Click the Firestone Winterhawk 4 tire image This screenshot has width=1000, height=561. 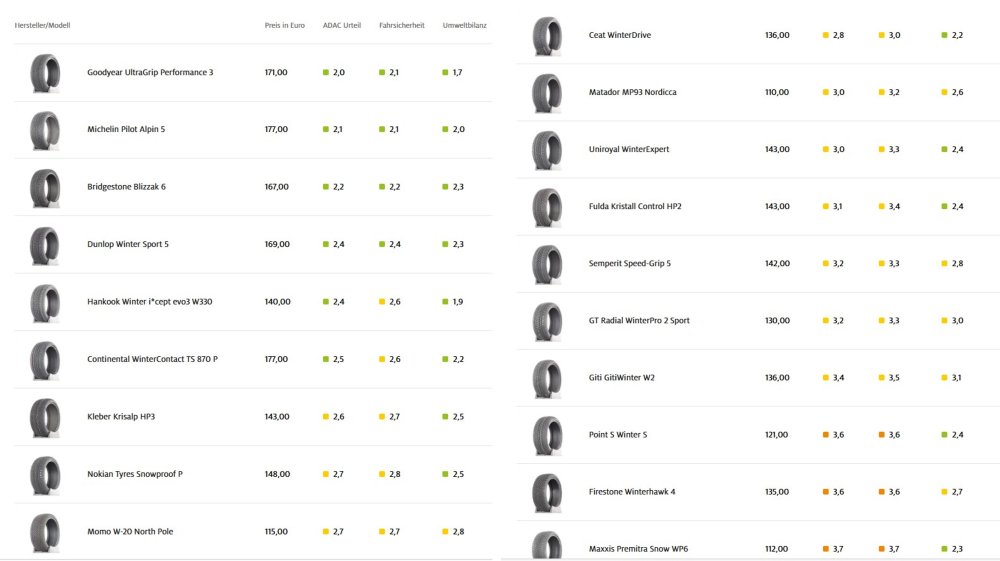(547, 493)
